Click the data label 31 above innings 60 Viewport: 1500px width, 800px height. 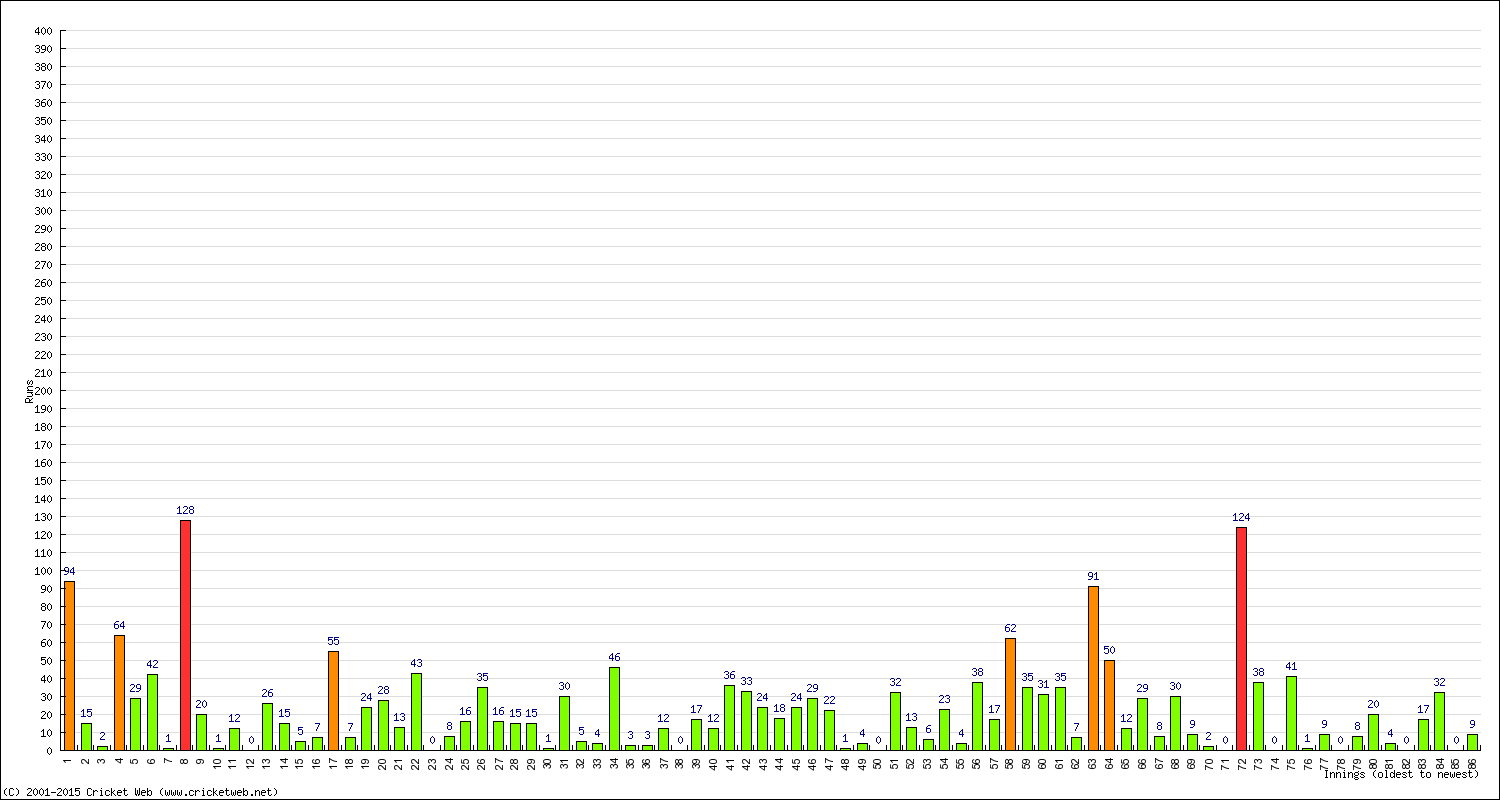tap(1044, 684)
